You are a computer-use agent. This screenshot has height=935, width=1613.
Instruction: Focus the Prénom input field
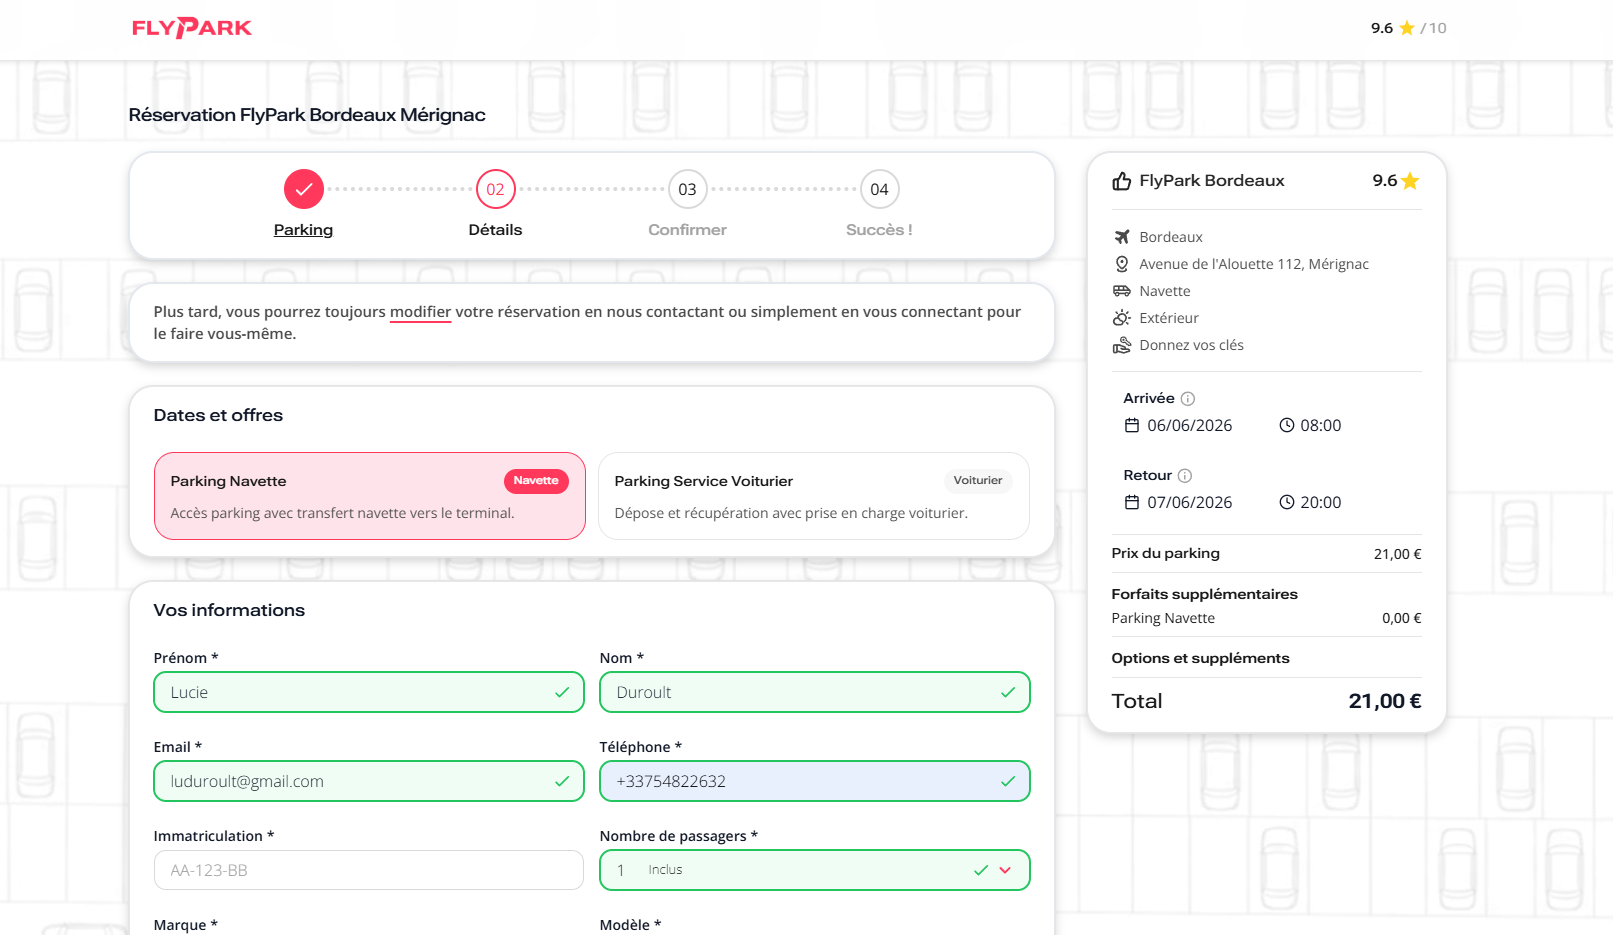tap(369, 692)
